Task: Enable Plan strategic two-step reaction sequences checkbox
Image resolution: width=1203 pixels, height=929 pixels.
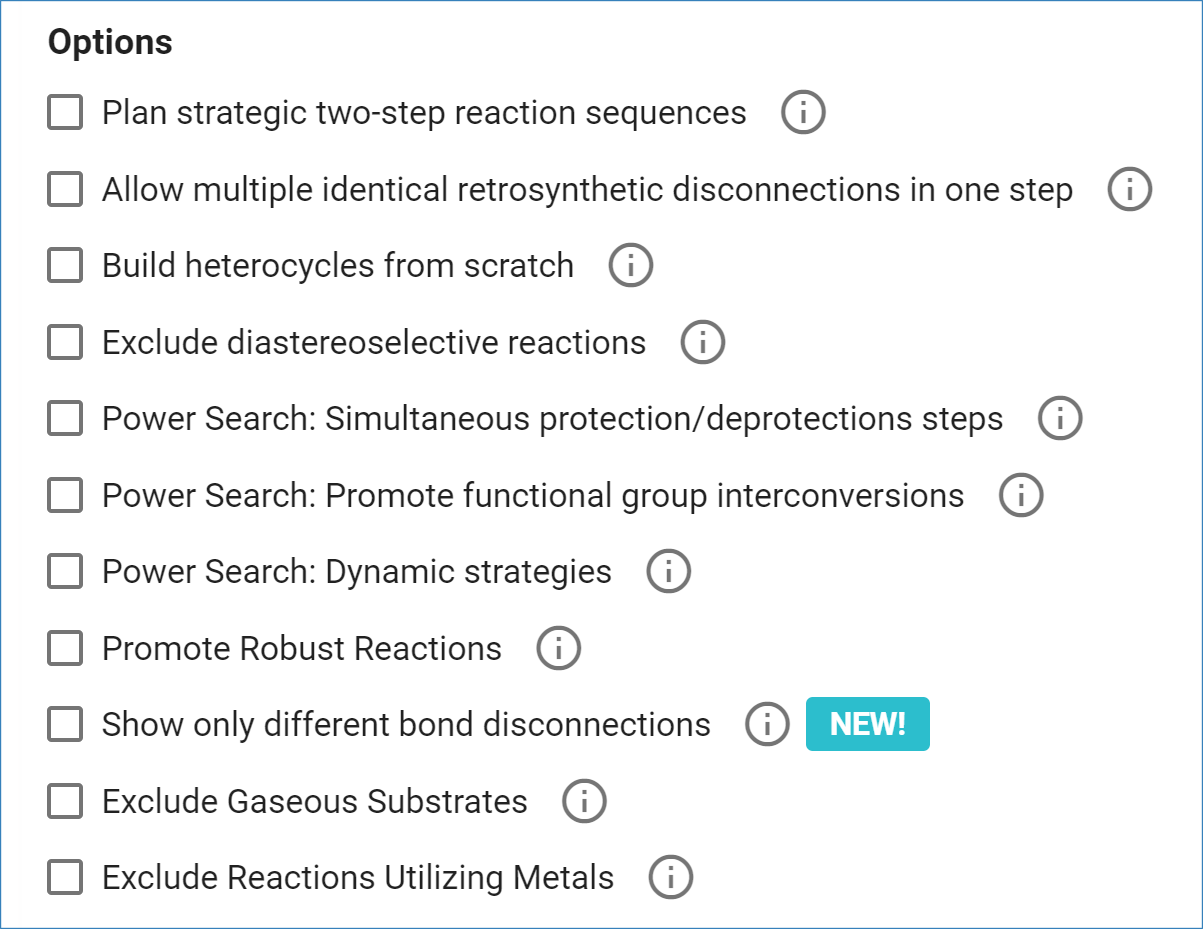Action: pyautogui.click(x=65, y=113)
